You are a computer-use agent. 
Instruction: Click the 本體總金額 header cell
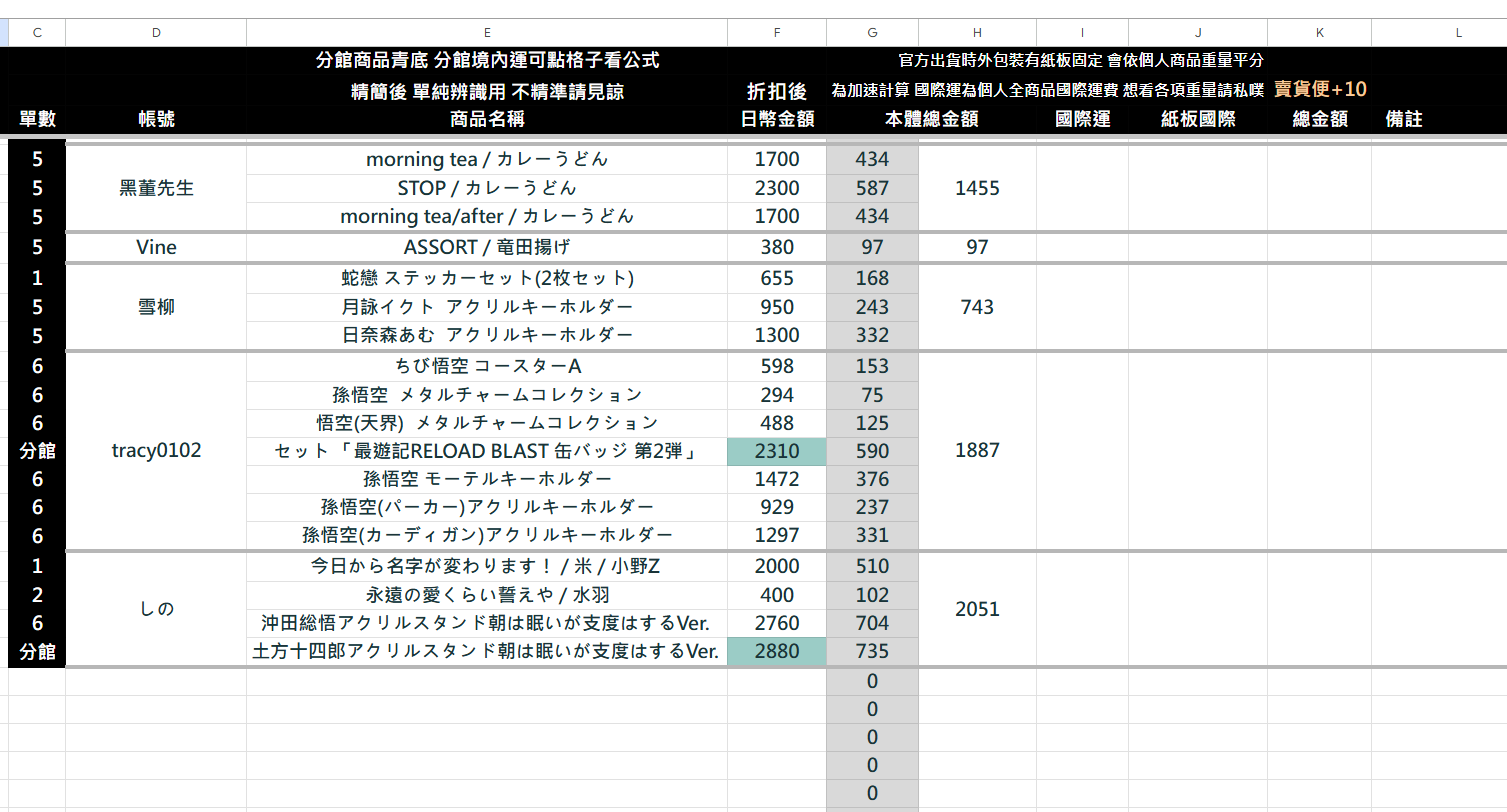tap(932, 119)
